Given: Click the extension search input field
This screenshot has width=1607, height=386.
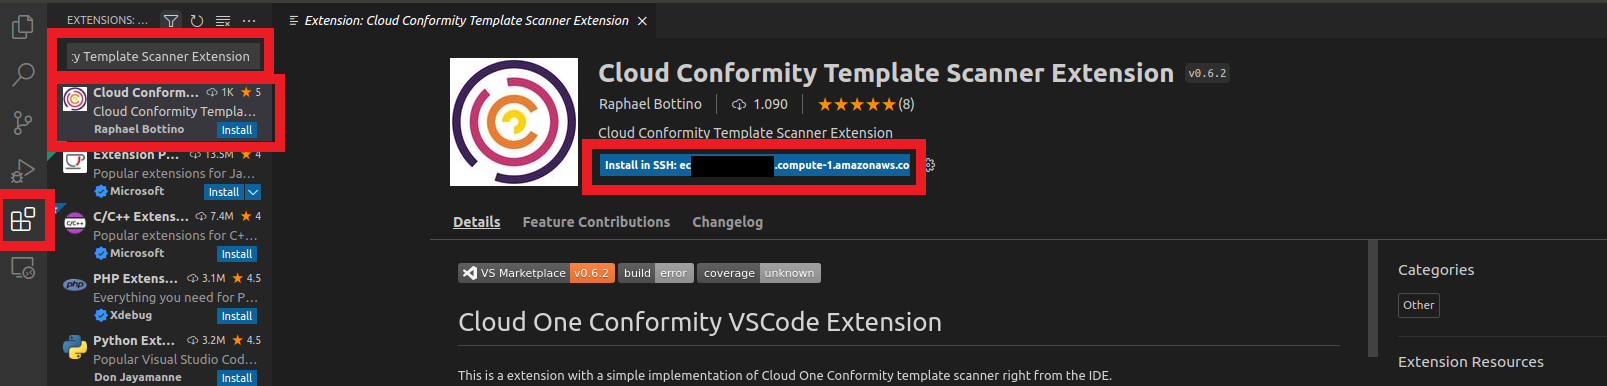Looking at the screenshot, I should [x=165, y=56].
